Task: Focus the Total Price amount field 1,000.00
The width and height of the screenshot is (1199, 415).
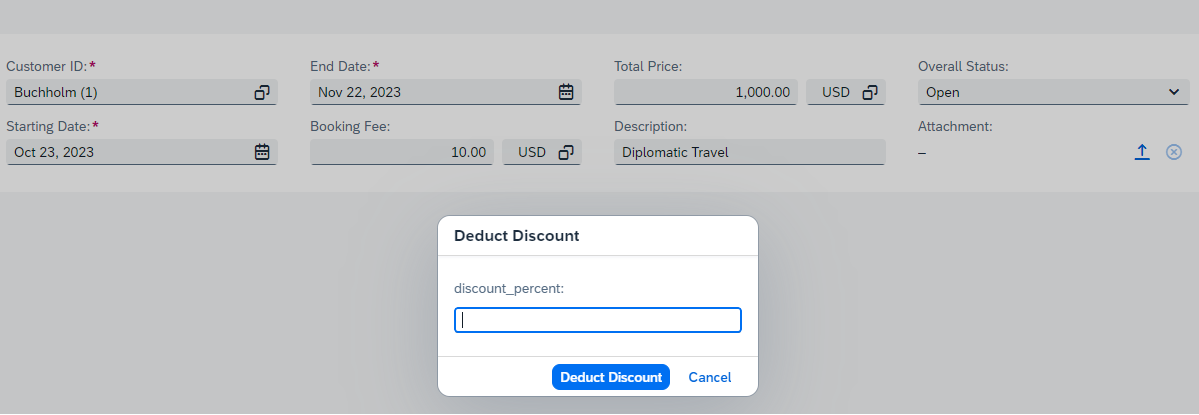Action: 706,92
